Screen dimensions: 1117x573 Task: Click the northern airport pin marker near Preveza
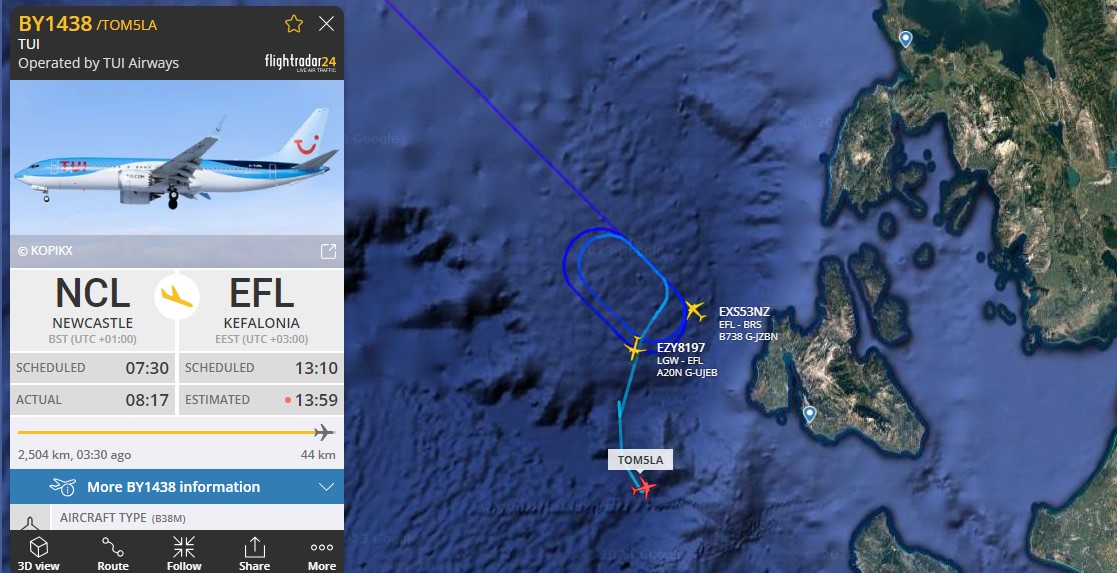[x=905, y=39]
